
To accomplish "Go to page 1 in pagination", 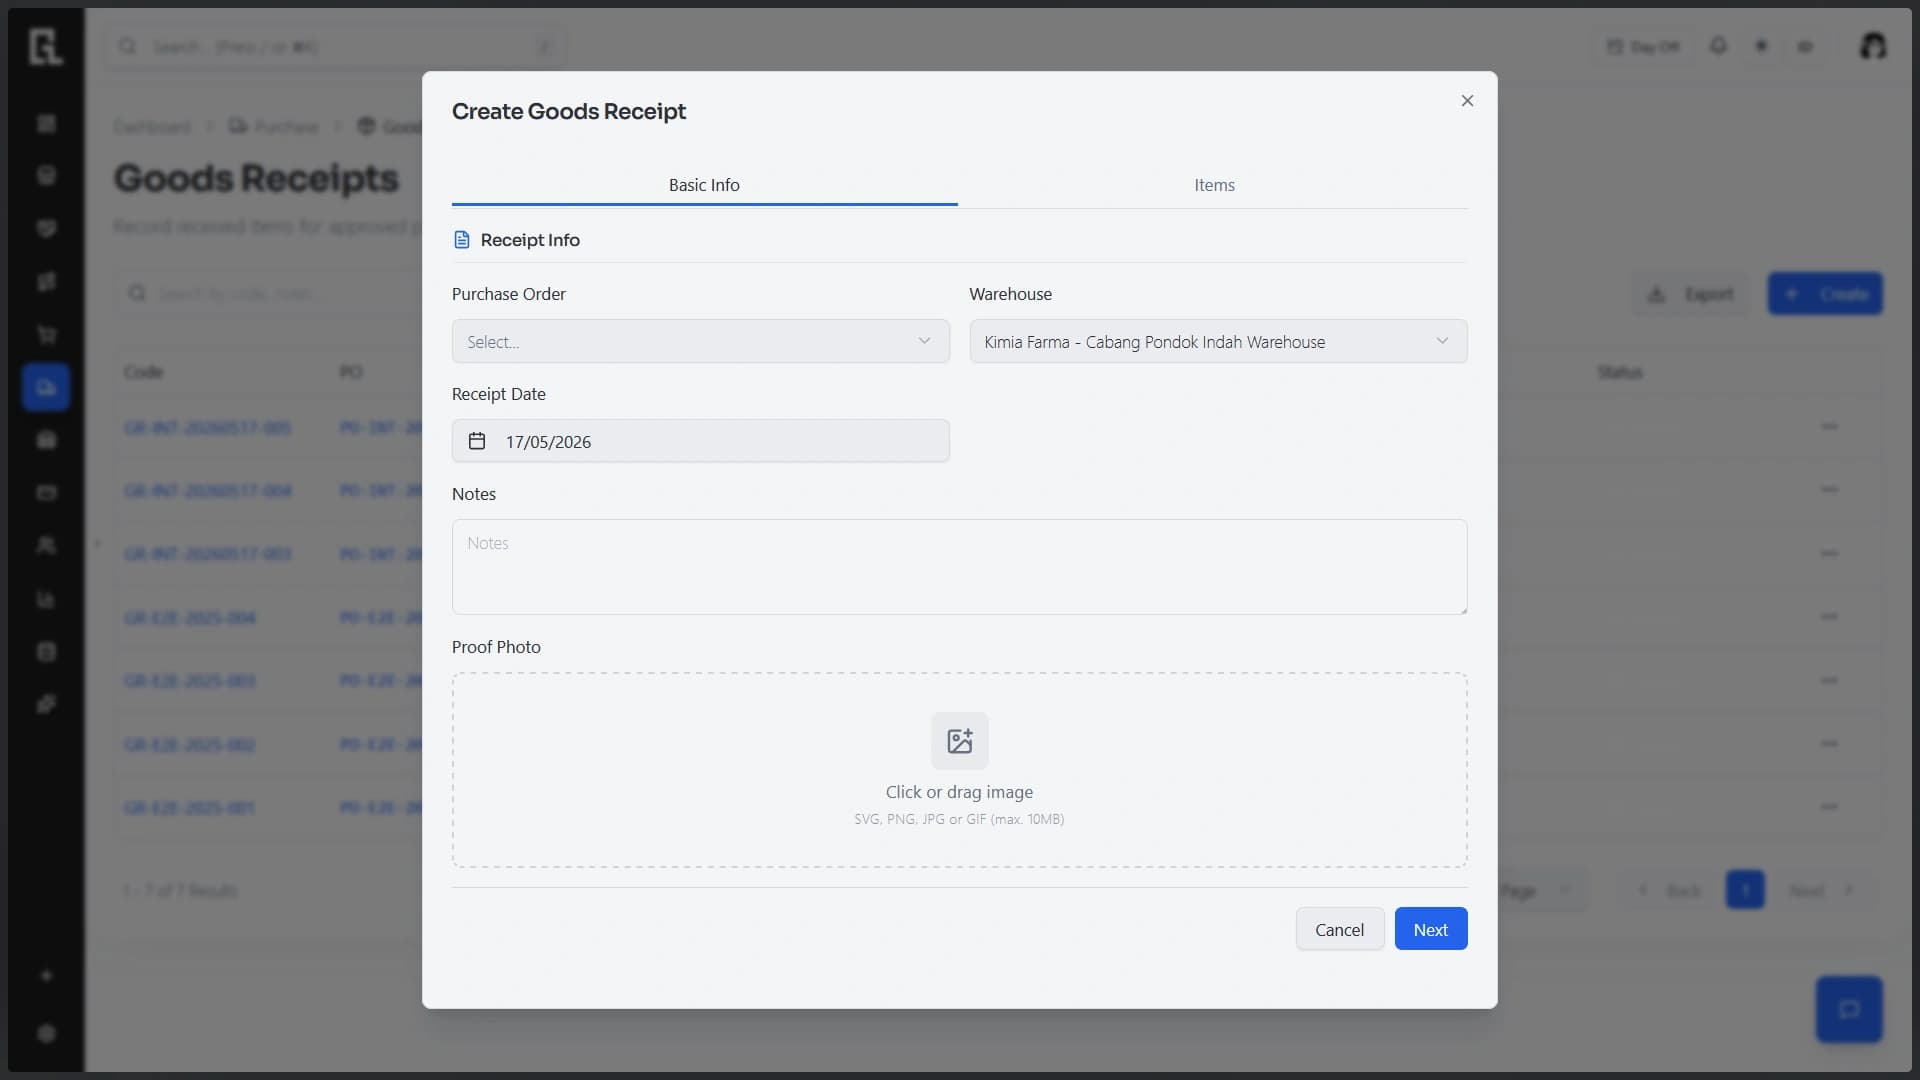I will tap(1745, 890).
